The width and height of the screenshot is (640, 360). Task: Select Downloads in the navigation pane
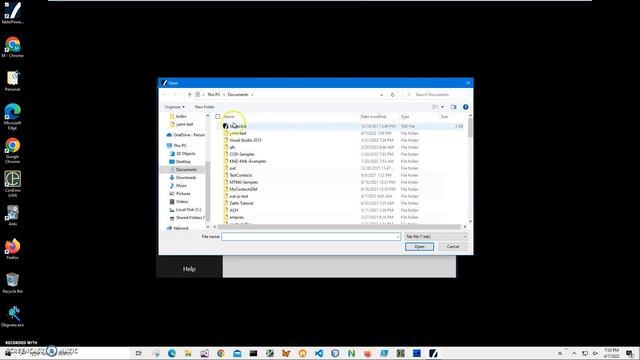[x=186, y=178]
